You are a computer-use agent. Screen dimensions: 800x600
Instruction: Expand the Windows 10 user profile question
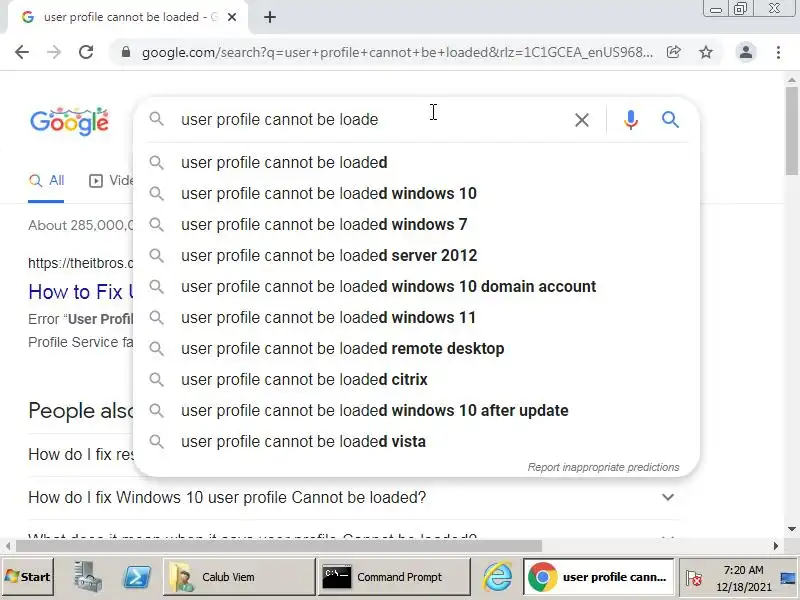tap(667, 497)
